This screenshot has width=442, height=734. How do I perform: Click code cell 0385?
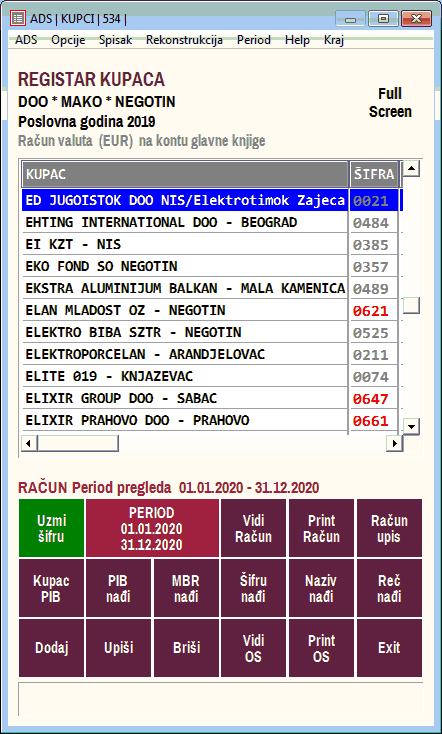pyautogui.click(x=374, y=244)
